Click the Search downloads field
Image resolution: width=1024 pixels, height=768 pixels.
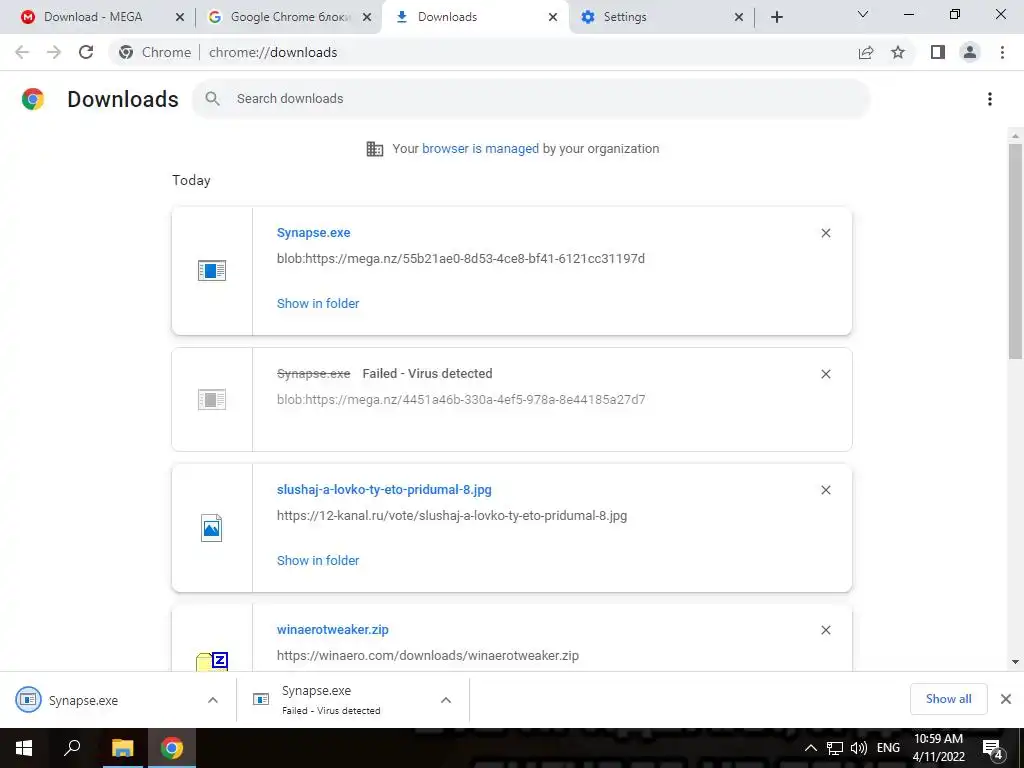(531, 99)
